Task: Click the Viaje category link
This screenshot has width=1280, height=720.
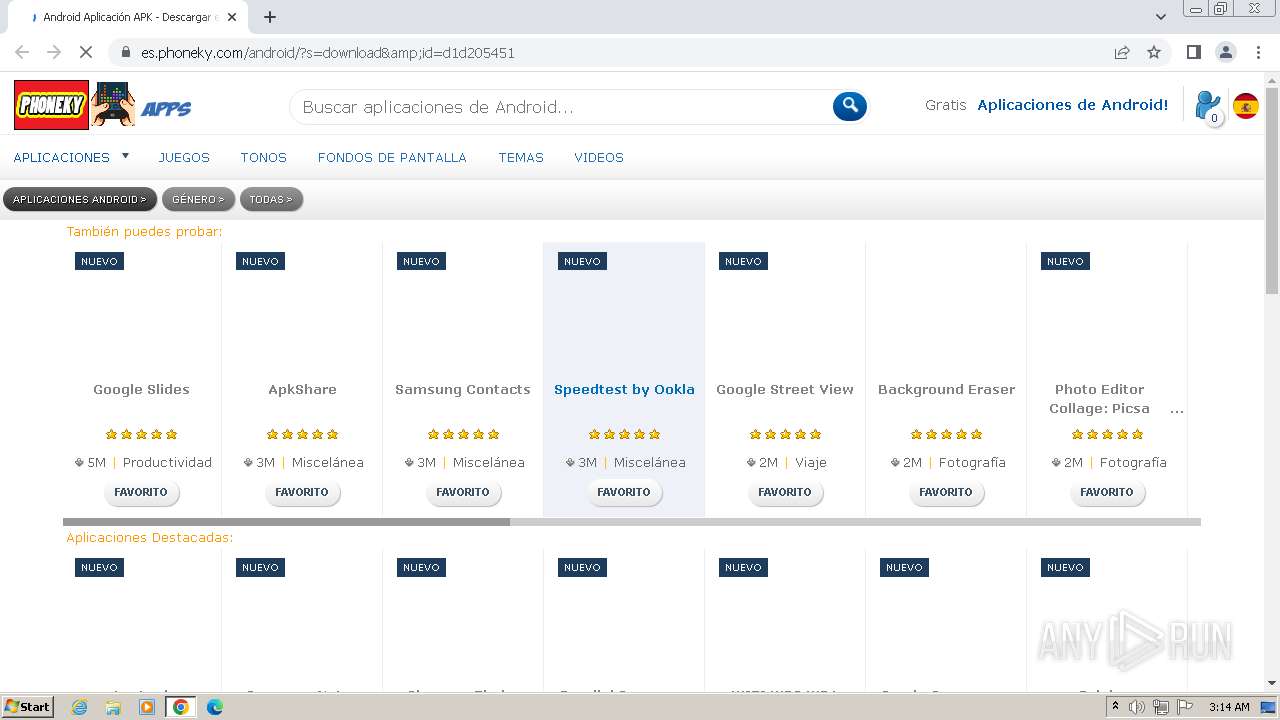Action: [811, 462]
